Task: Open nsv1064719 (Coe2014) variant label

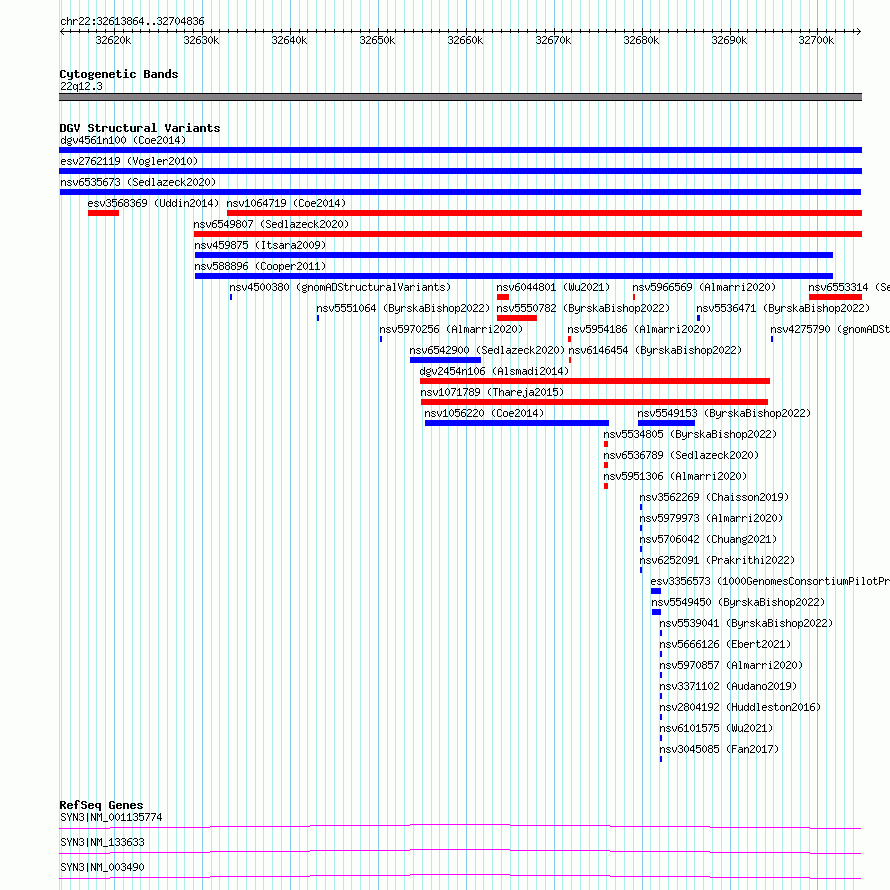Action: [286, 203]
